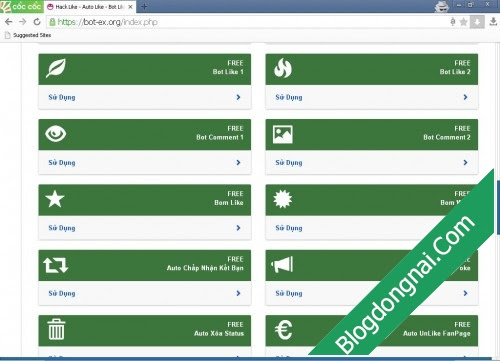The image size is (500, 361).
Task: Click the trash can icon on Auto Xóa Status
Action: click(x=56, y=329)
